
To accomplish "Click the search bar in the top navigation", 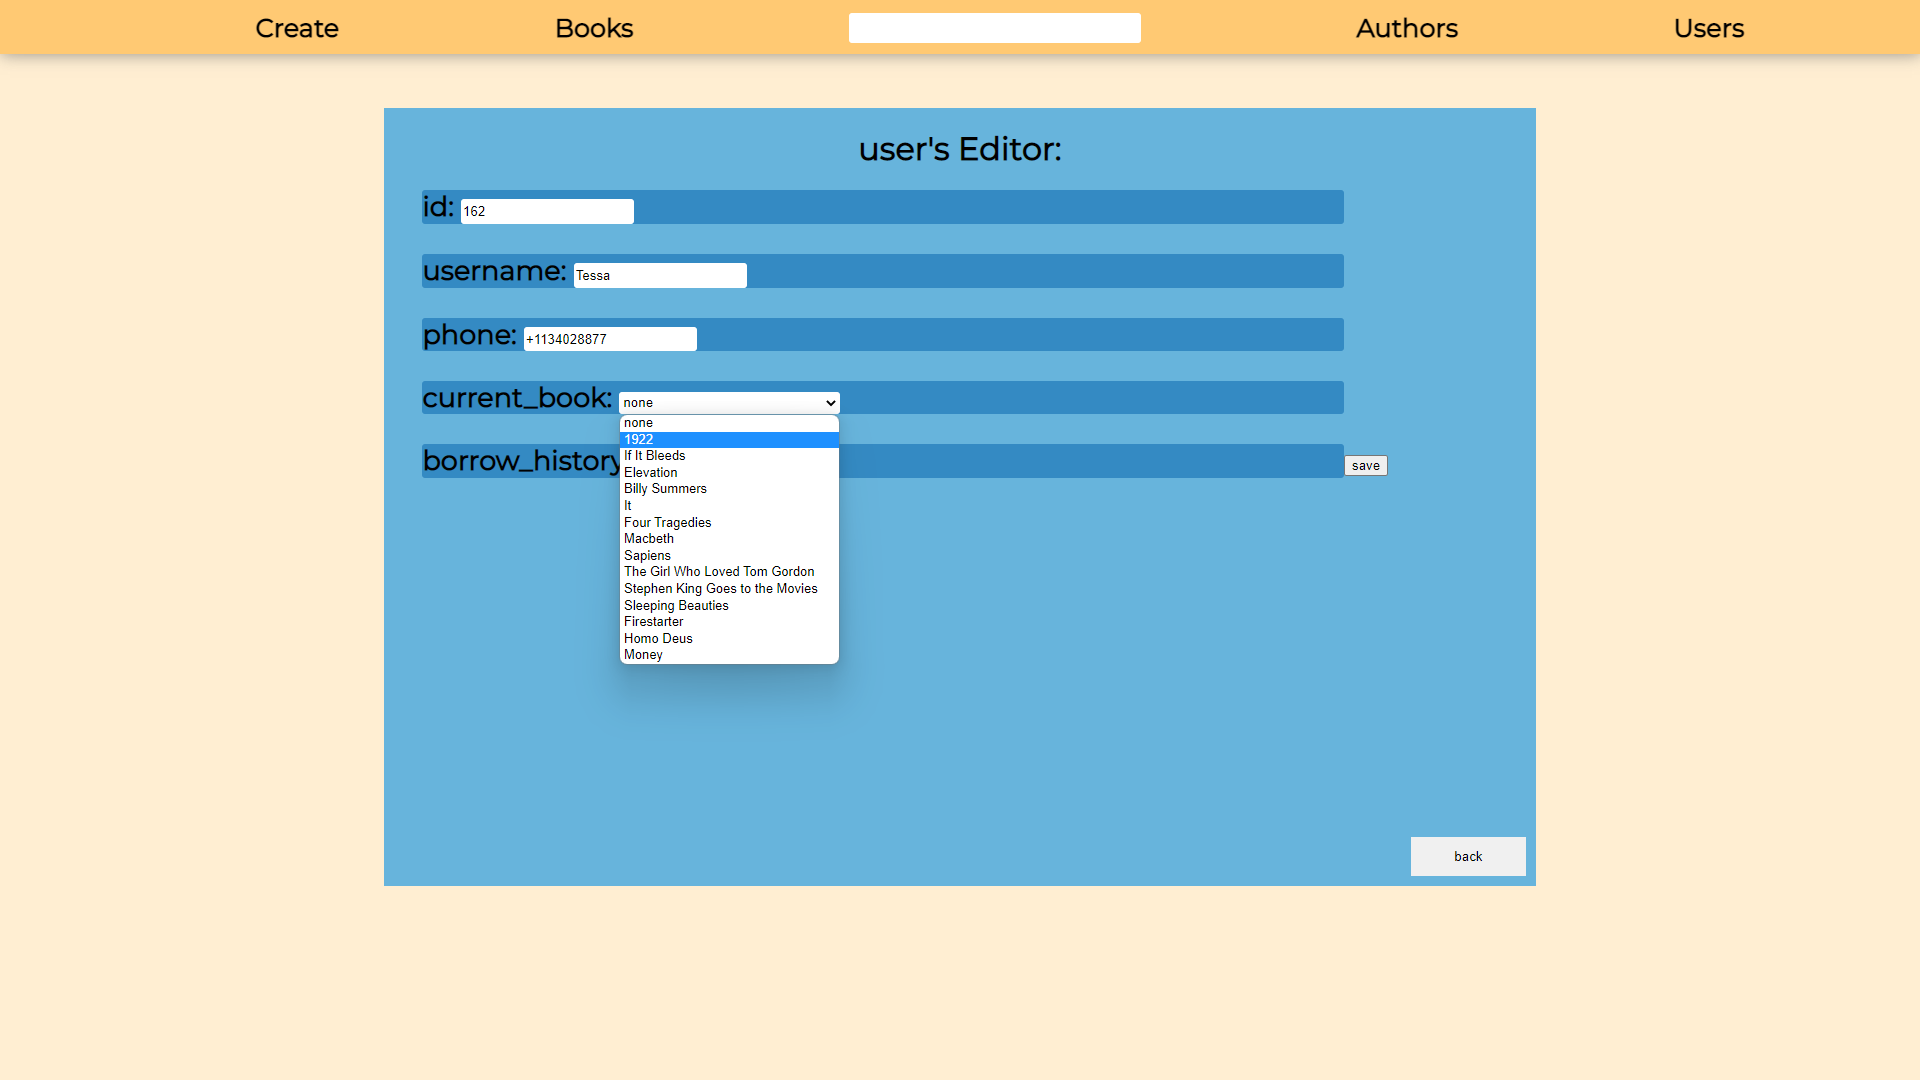I will click(x=994, y=27).
